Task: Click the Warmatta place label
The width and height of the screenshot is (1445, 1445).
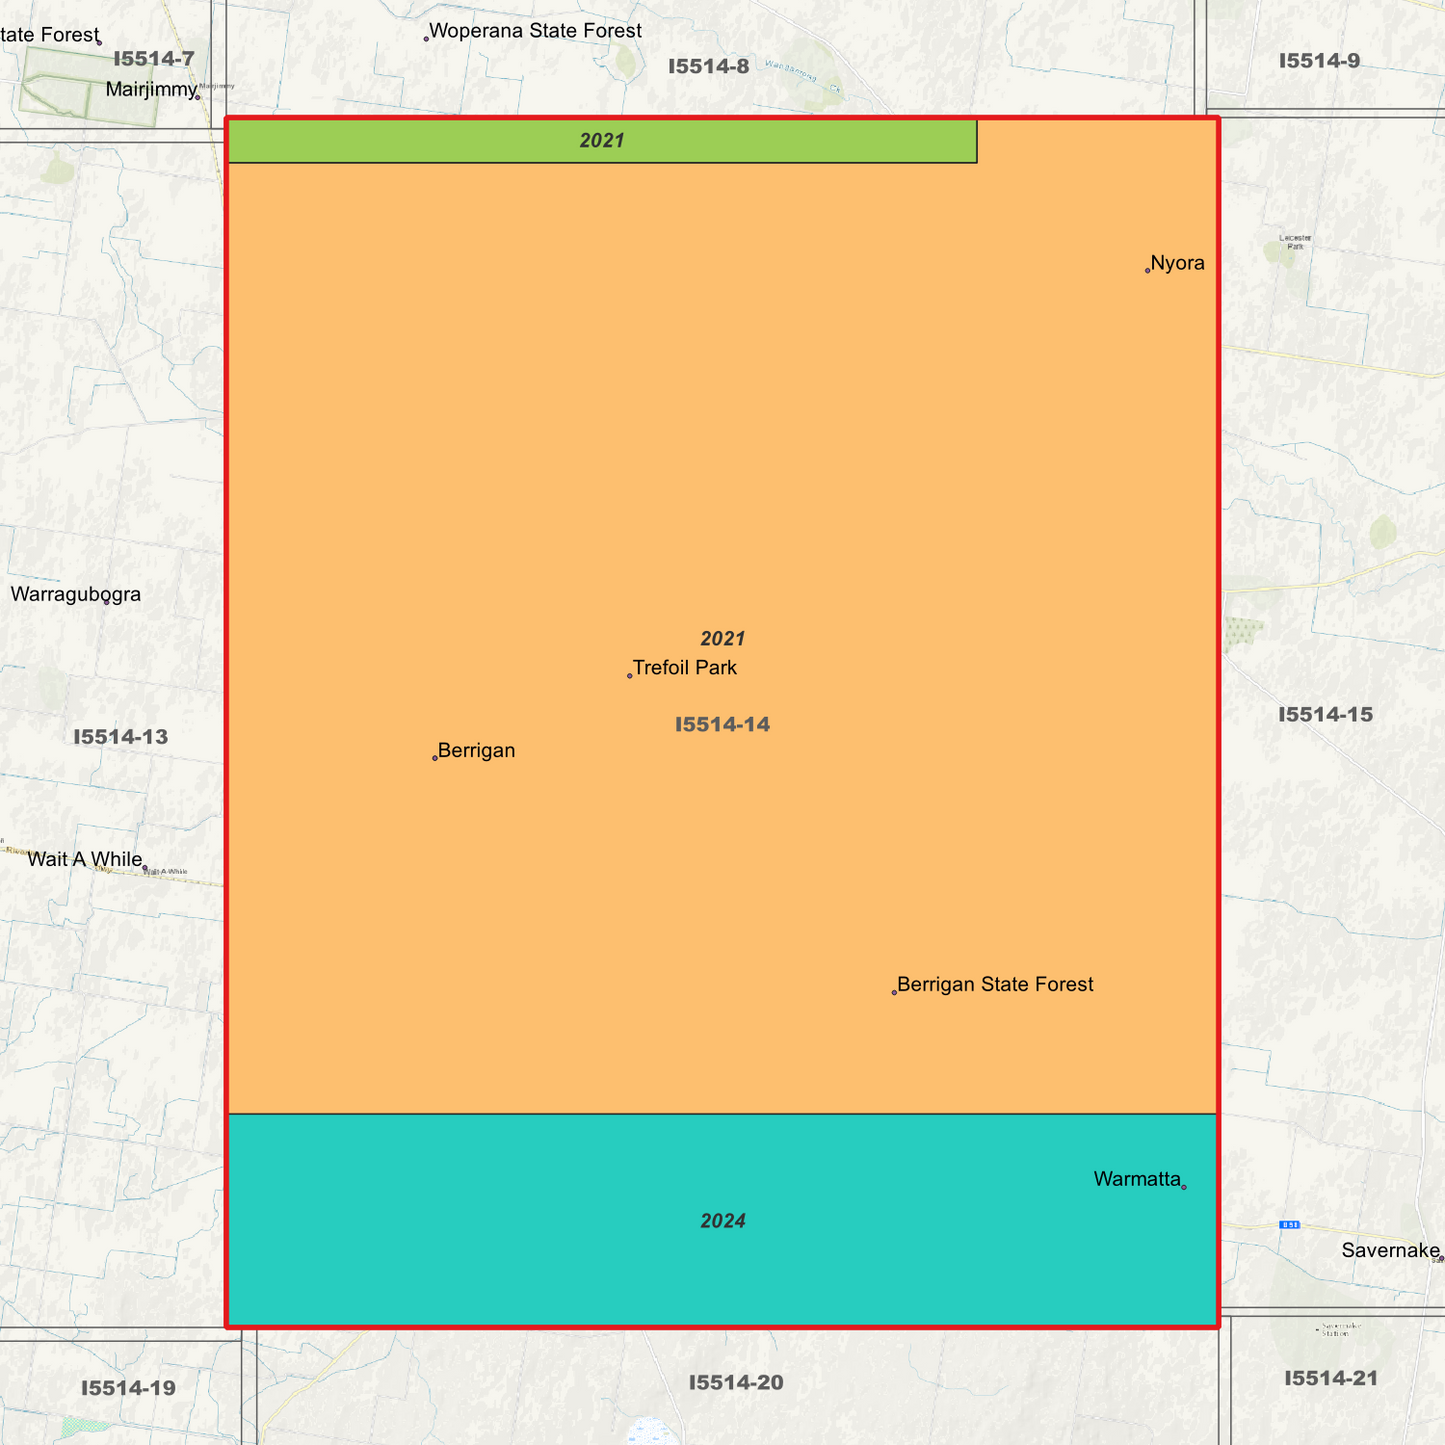Action: pos(1137,1179)
